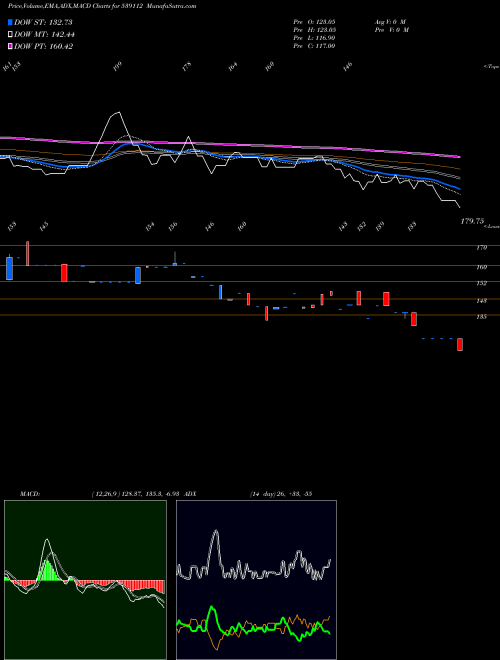500x660 pixels.
Task: Click the 139 low label below EMA chart
Action: 380,226
